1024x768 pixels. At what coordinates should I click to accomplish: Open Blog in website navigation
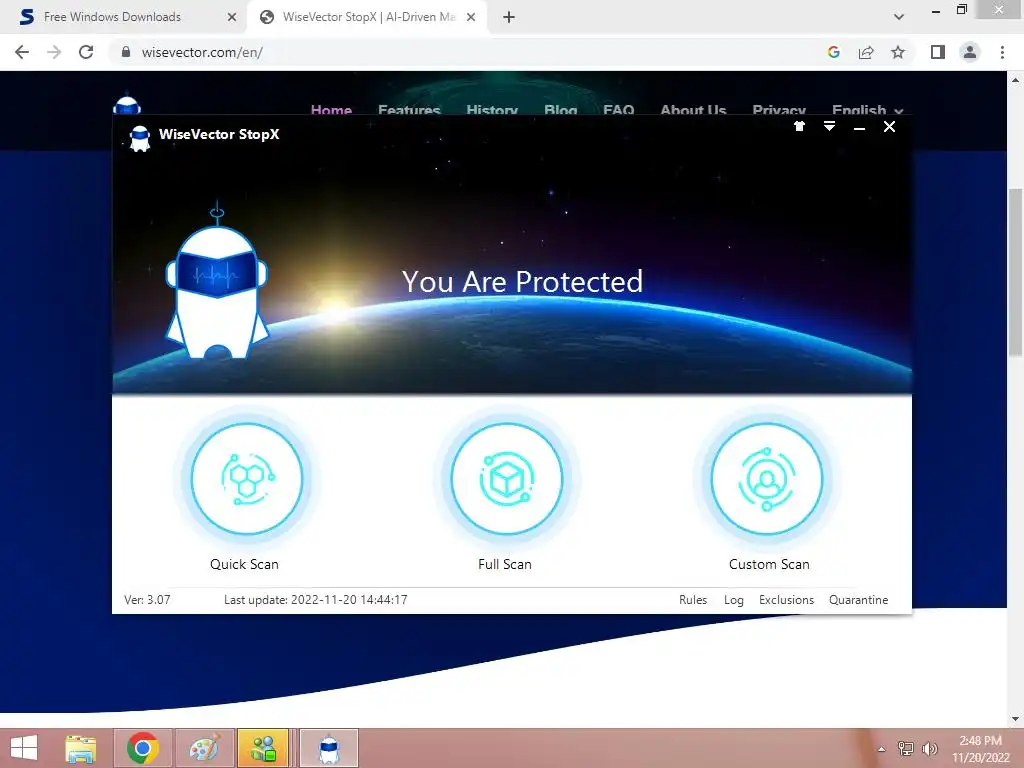click(x=561, y=110)
